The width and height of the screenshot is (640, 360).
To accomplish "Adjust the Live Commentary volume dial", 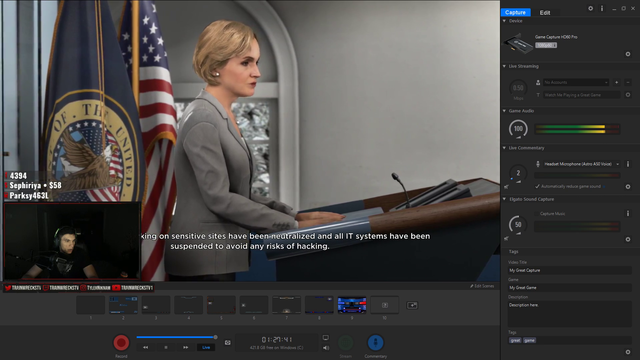I will [518, 173].
